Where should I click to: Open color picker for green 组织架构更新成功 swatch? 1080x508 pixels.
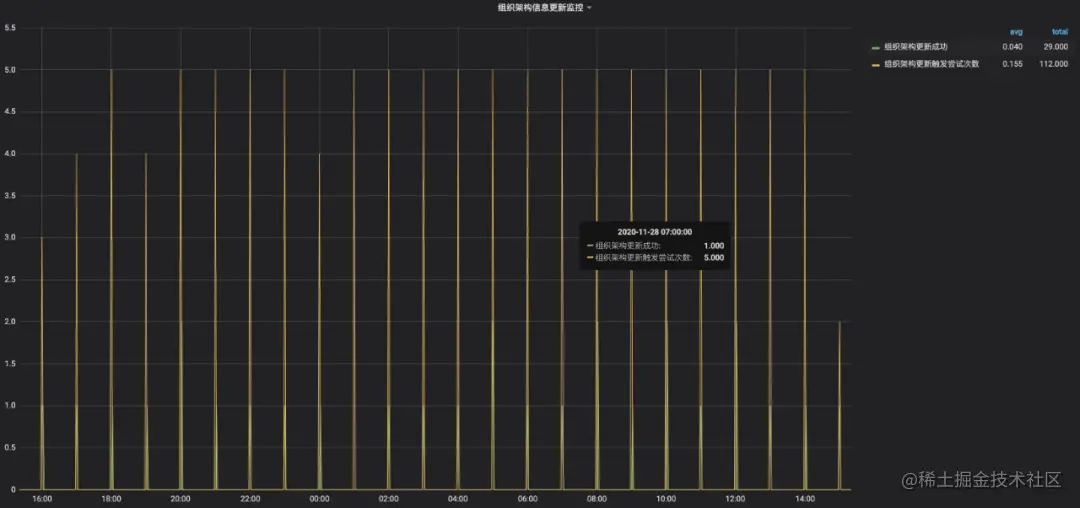(x=875, y=47)
